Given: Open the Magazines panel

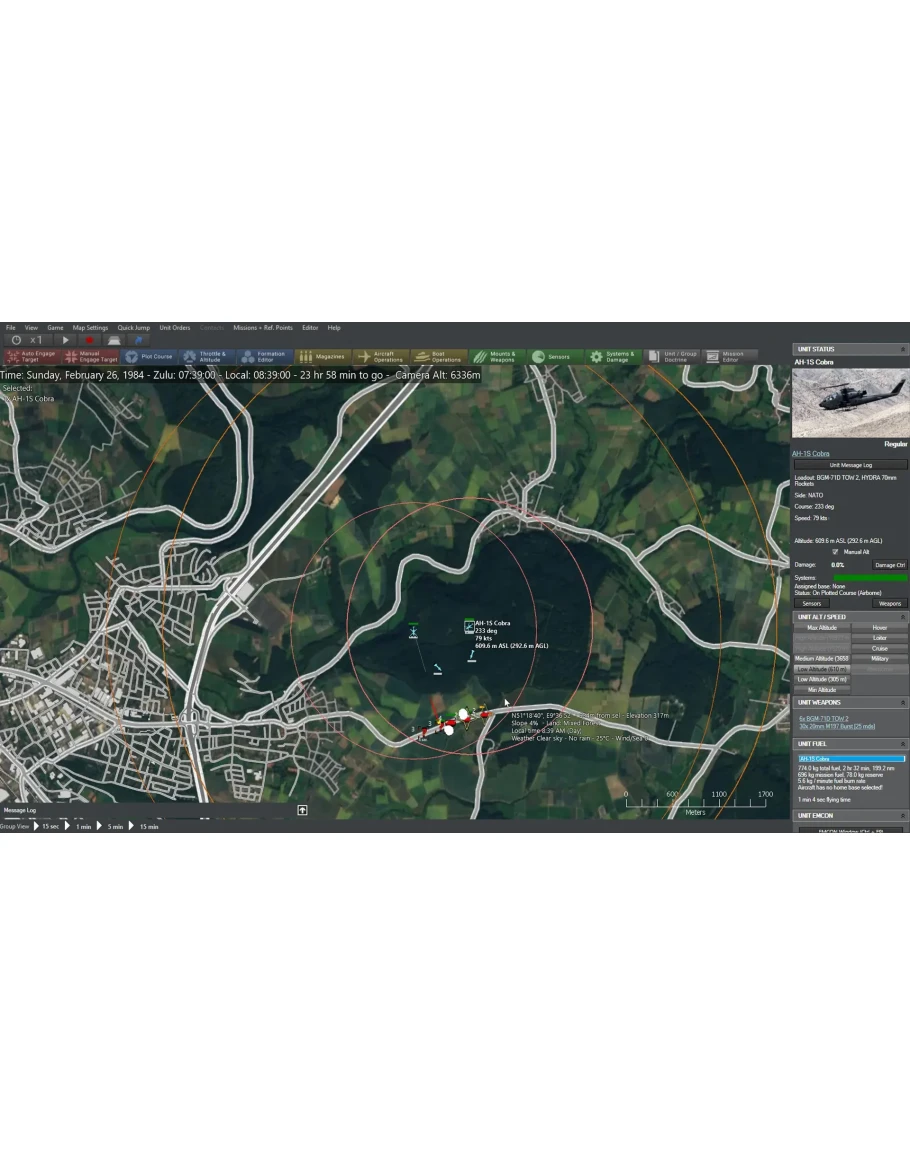Looking at the screenshot, I should pos(323,356).
